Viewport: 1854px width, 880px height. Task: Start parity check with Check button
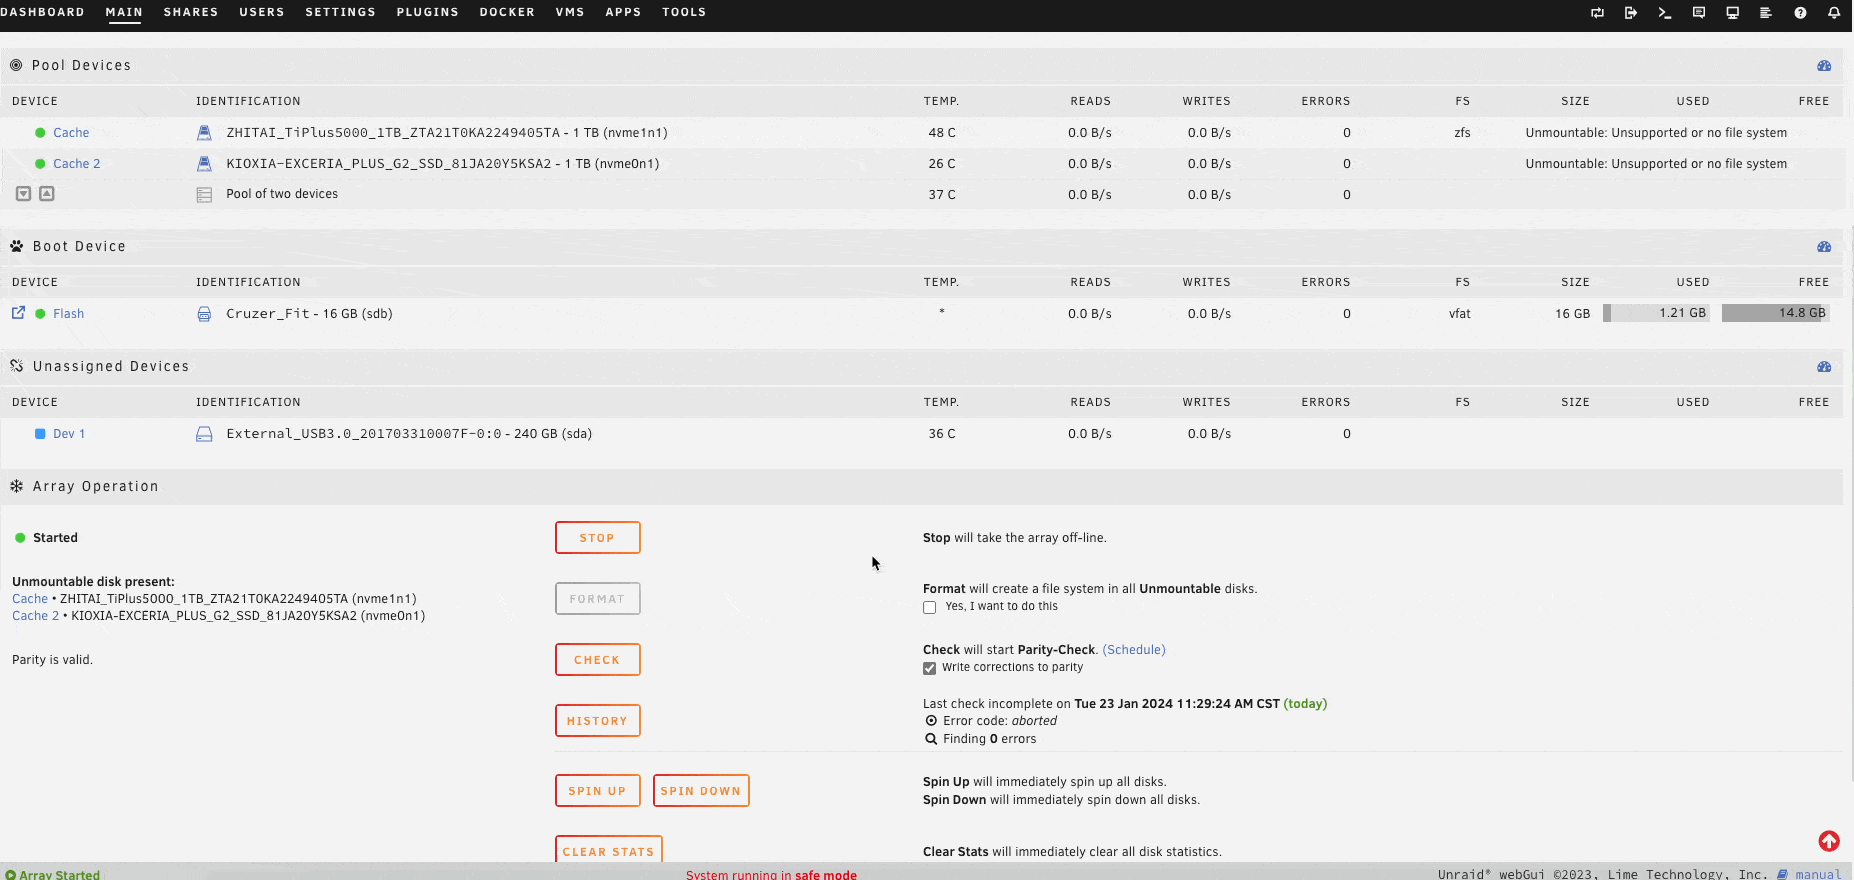click(598, 660)
